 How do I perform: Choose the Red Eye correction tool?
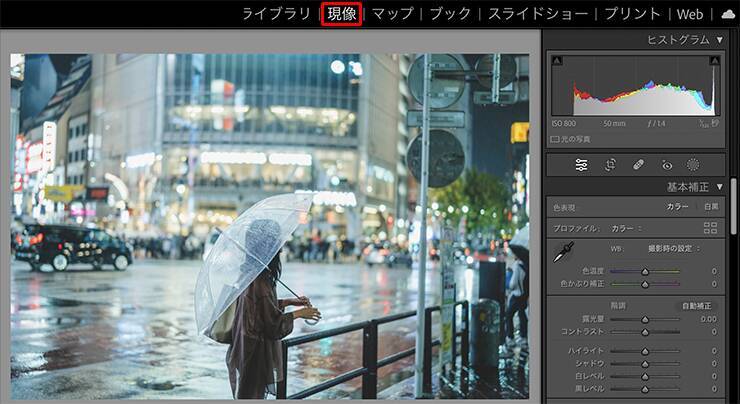pyautogui.click(x=666, y=165)
